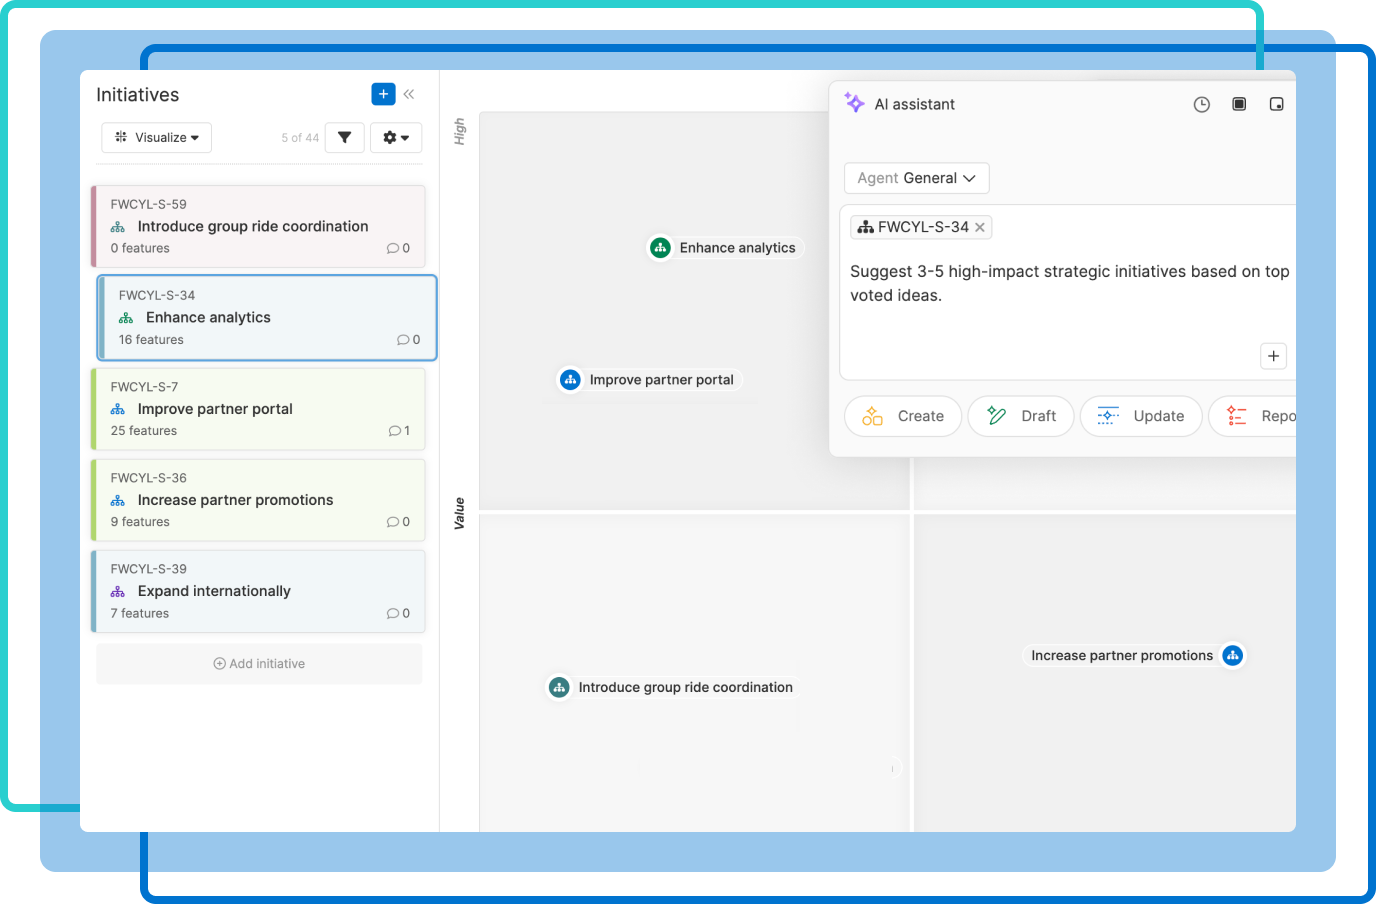The image size is (1376, 904).
Task: Select the Increase partner promotions card
Action: pos(259,500)
